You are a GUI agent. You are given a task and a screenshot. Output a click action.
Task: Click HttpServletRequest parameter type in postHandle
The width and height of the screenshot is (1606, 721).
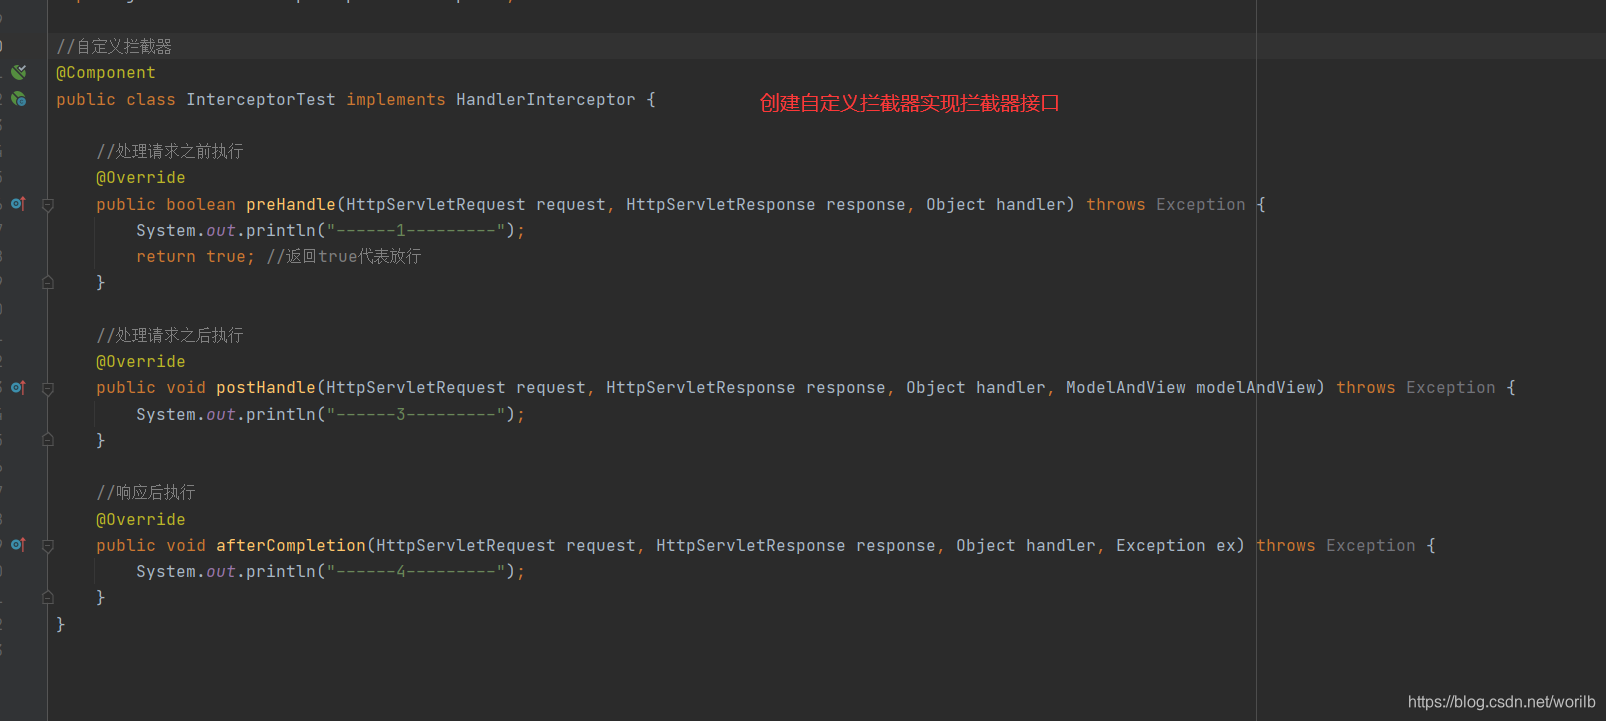pyautogui.click(x=416, y=388)
